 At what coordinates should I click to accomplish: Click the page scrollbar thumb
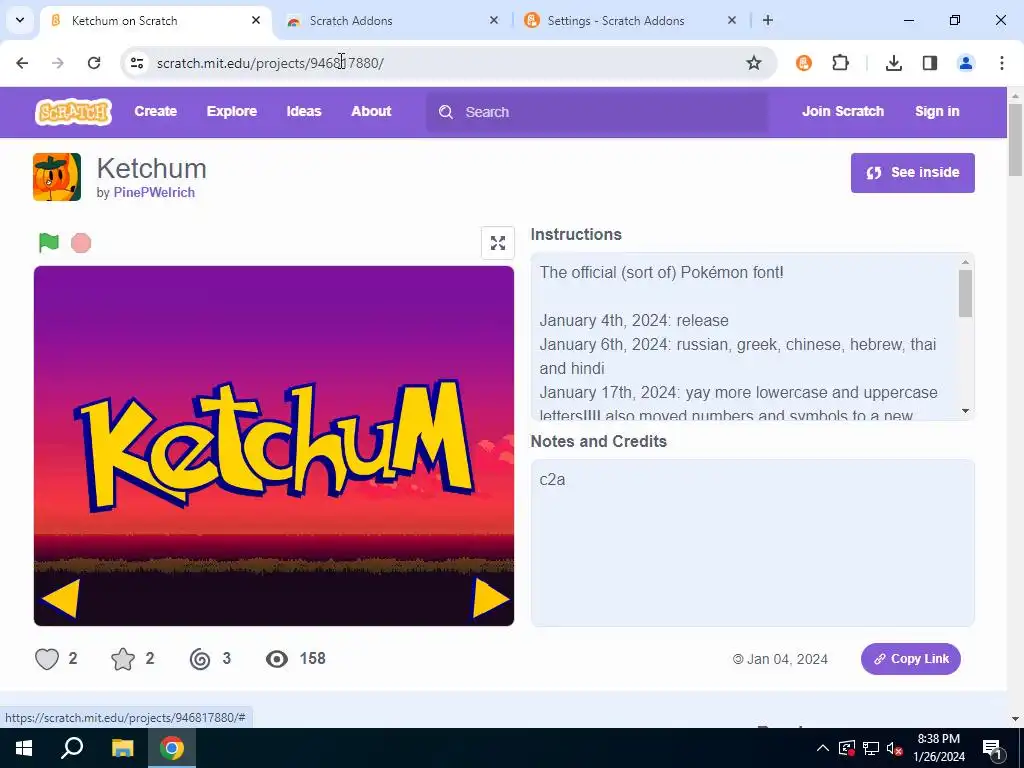[1015, 140]
